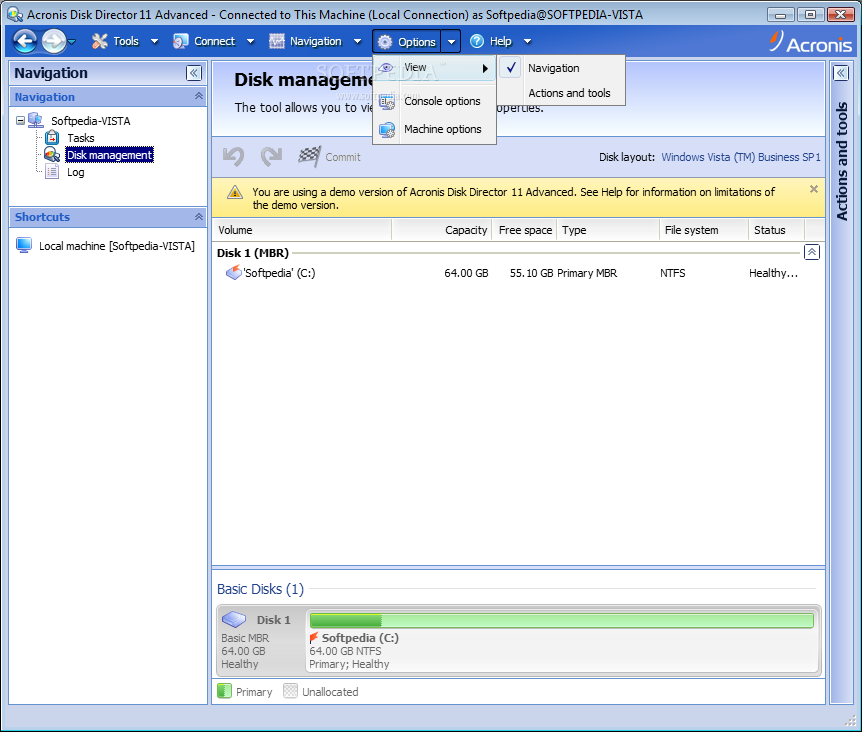Click the 55.10 GB free space cell
This screenshot has width=862, height=732.
pos(531,273)
